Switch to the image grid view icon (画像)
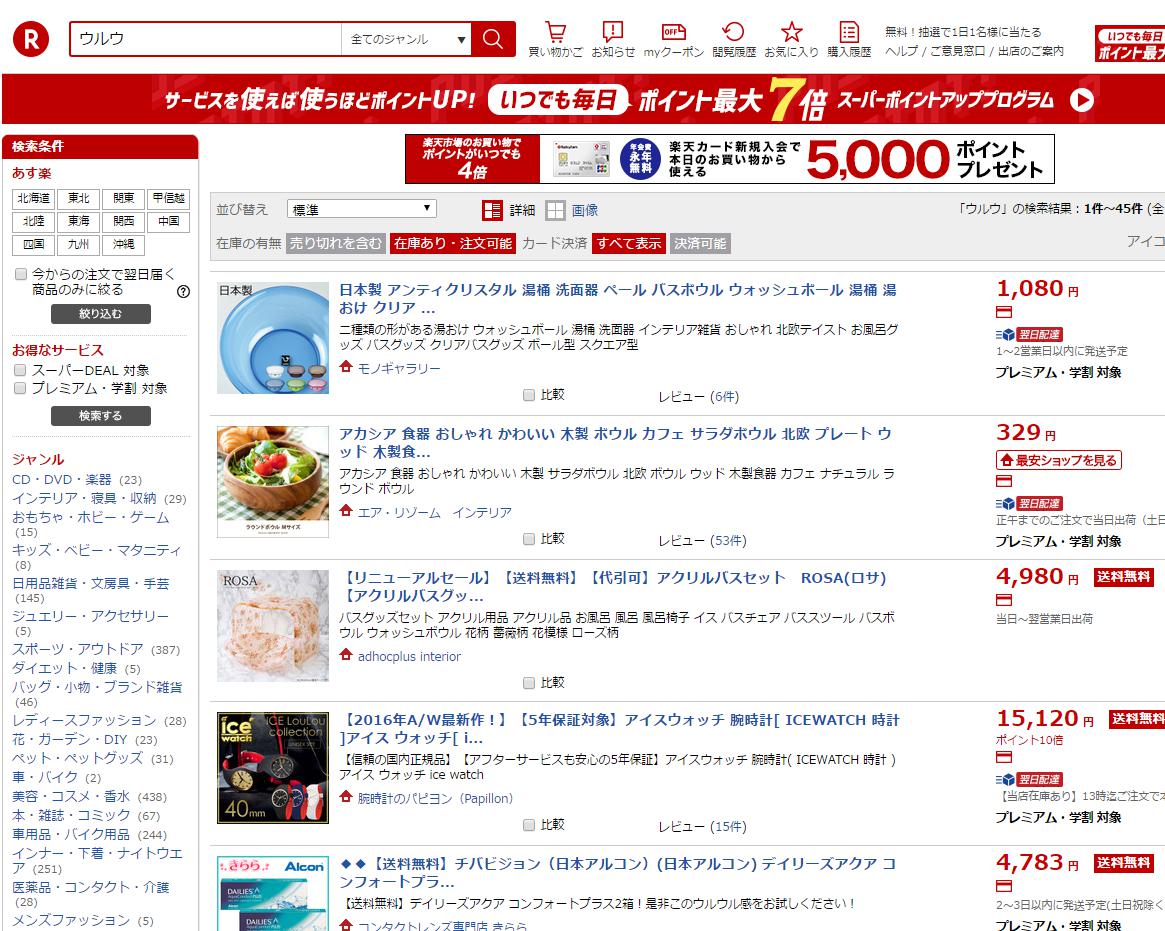This screenshot has height=931, width=1165. [x=555, y=210]
